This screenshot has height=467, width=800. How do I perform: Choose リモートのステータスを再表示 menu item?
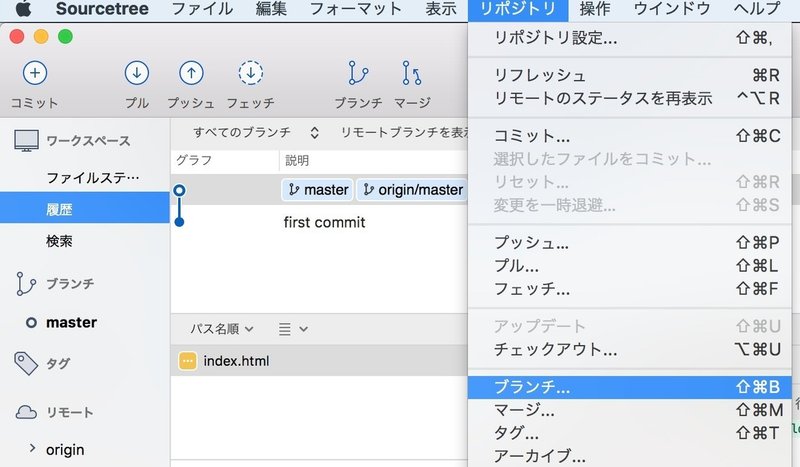(x=630, y=98)
